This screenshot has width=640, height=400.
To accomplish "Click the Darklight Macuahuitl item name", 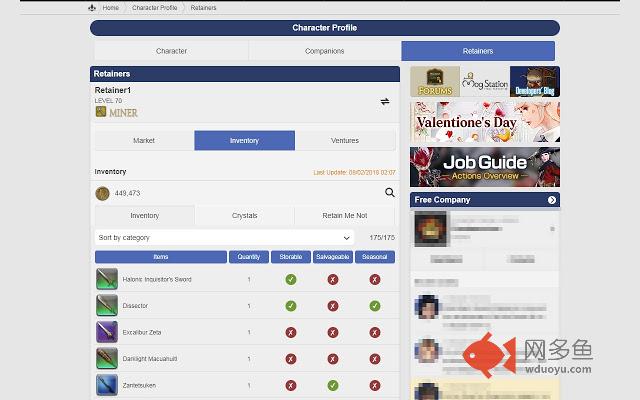I will 150,359.
